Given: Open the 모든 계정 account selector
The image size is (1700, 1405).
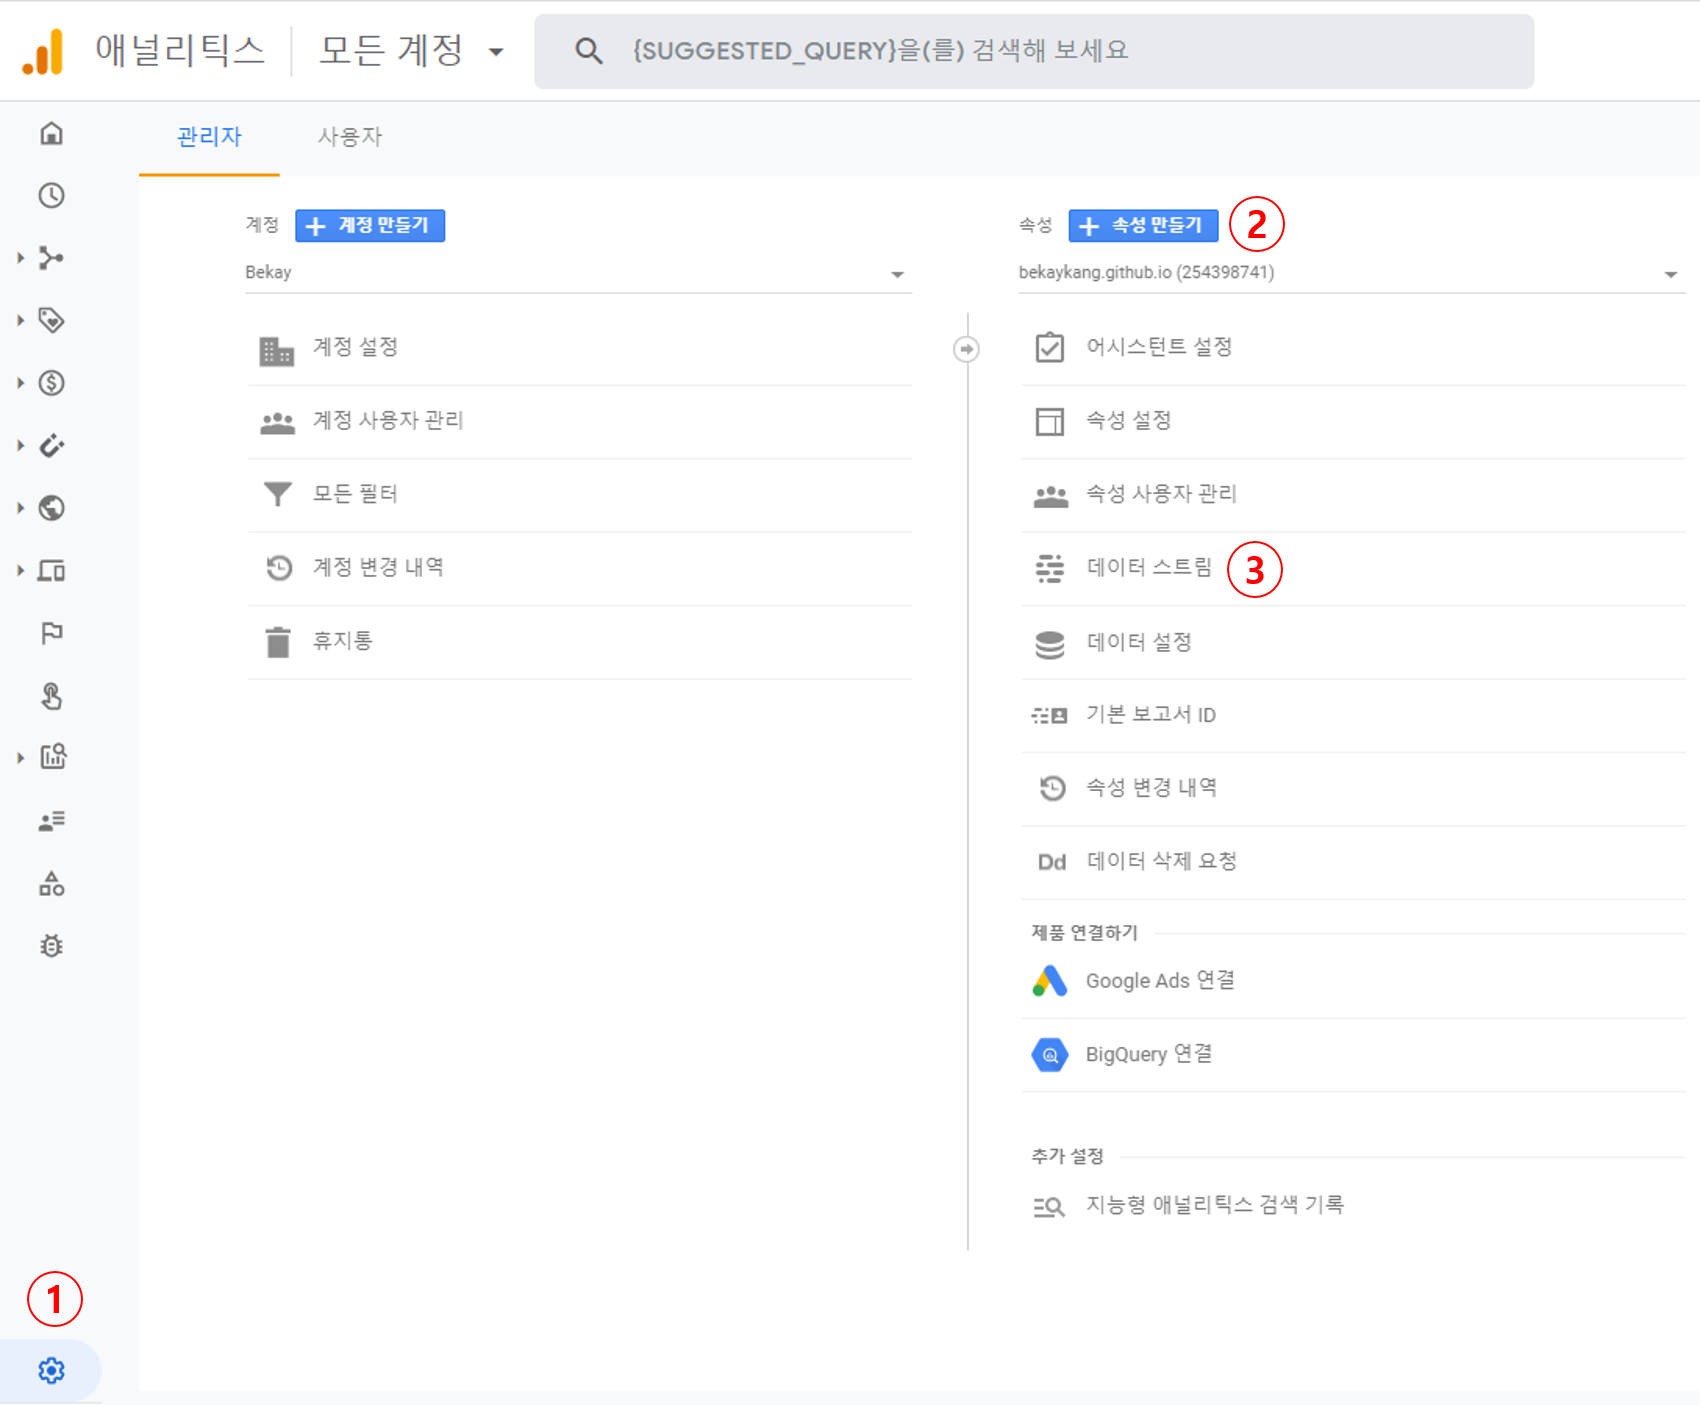Looking at the screenshot, I should (x=411, y=51).
